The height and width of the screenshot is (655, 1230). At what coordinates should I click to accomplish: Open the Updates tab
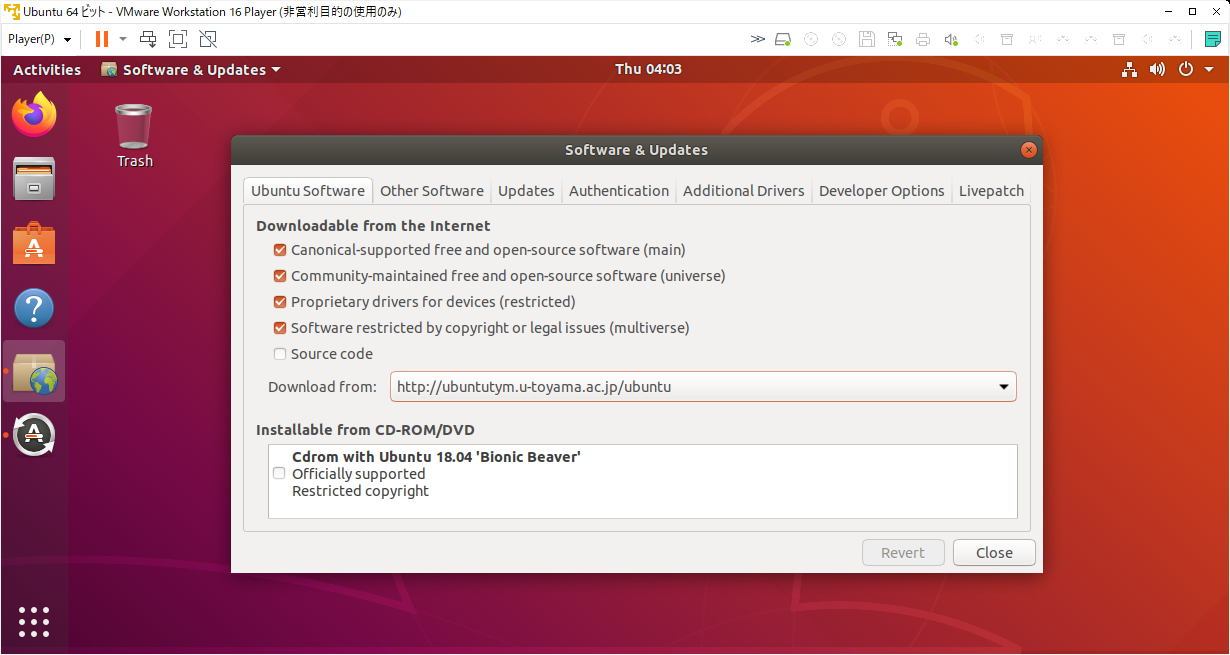[526, 191]
